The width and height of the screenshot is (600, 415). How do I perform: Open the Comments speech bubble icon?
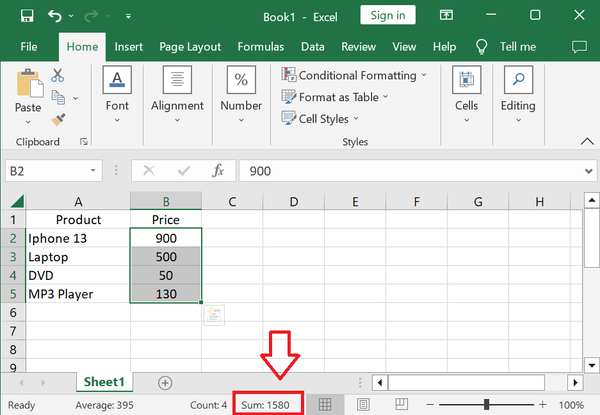point(579,47)
